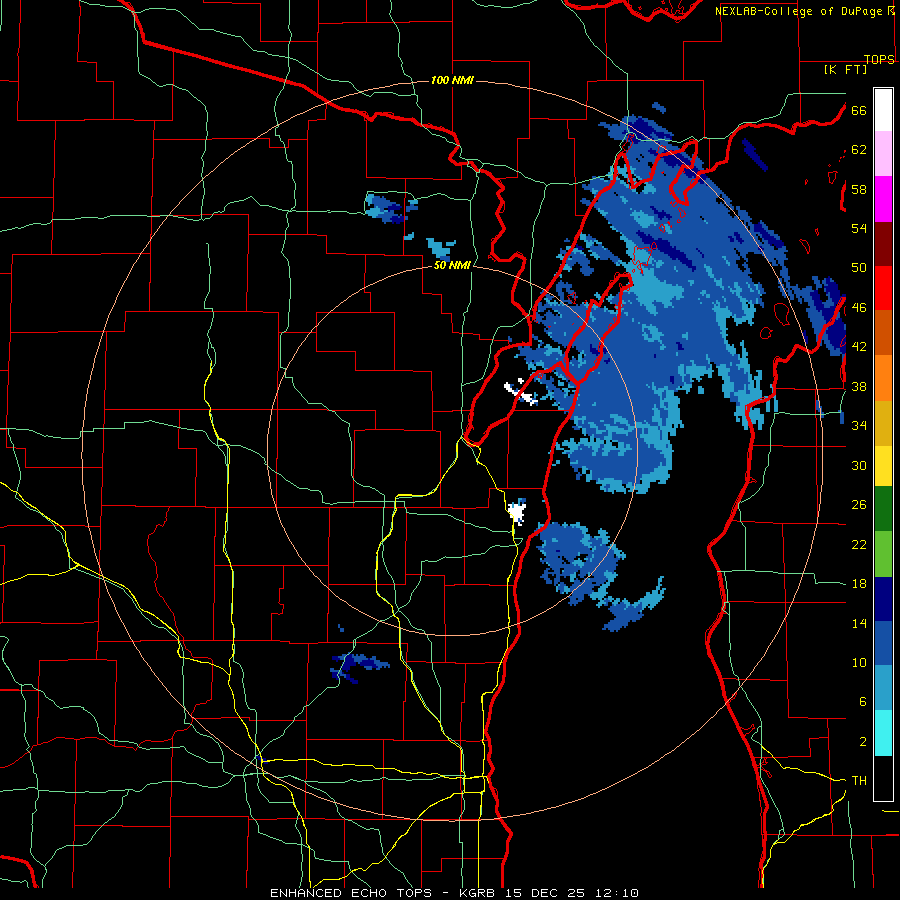Click the bright orange legend swatch
The width and height of the screenshot is (900, 900).
pyautogui.click(x=883, y=378)
